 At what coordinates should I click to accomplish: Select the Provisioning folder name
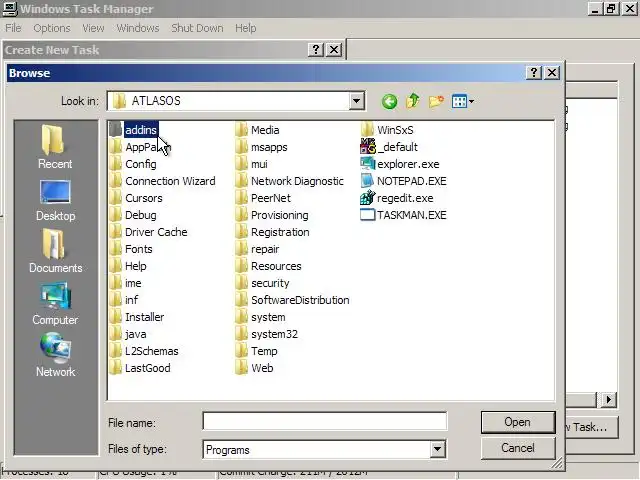pos(280,215)
